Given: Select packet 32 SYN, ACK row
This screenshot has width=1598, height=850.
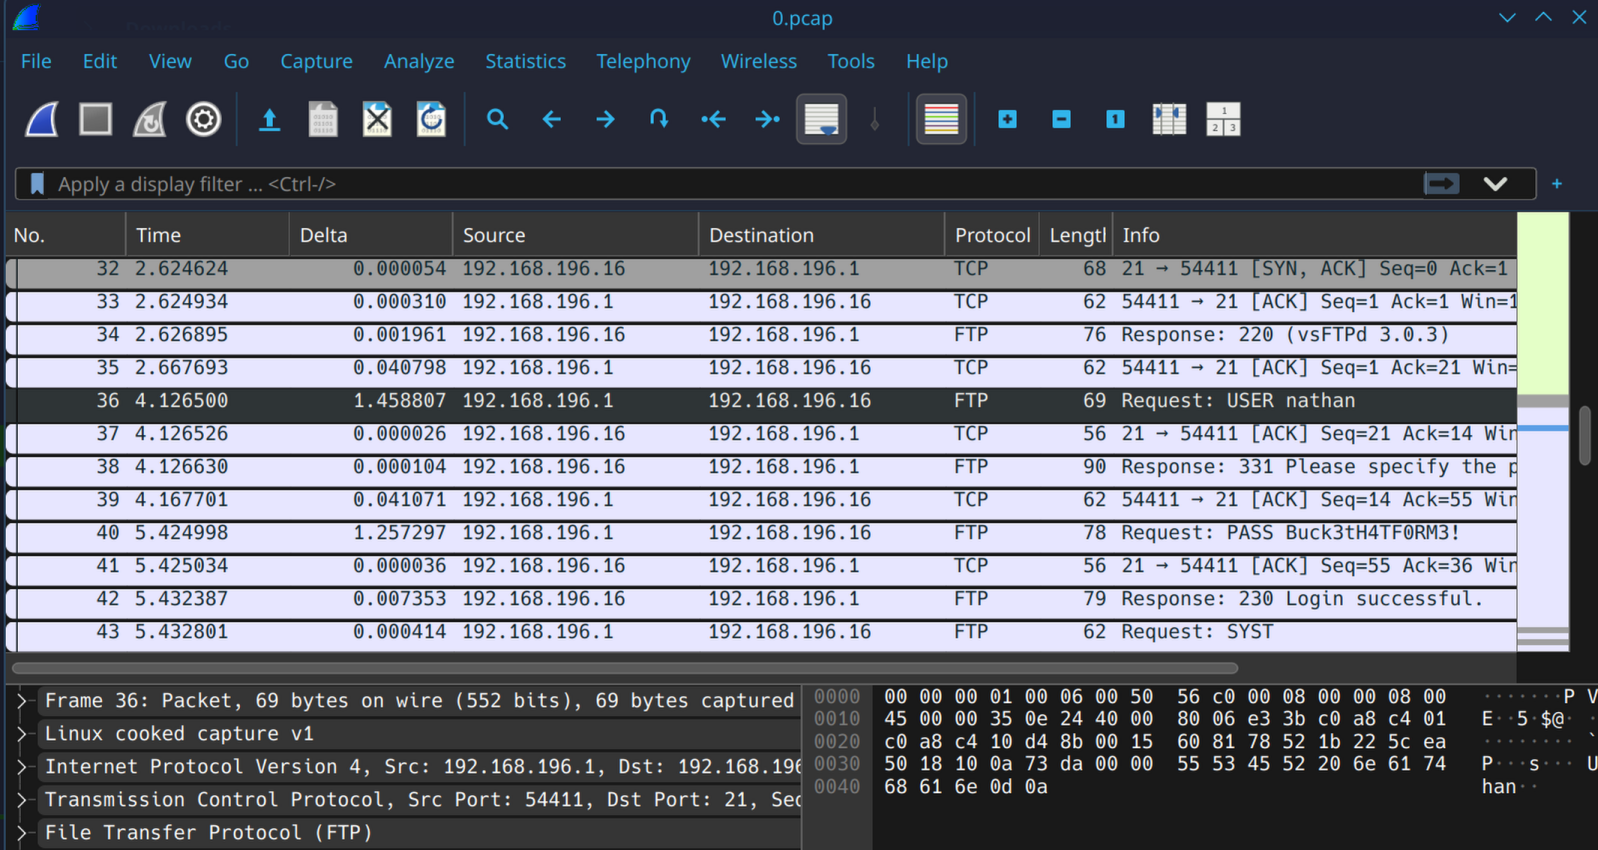Looking at the screenshot, I should (761, 269).
